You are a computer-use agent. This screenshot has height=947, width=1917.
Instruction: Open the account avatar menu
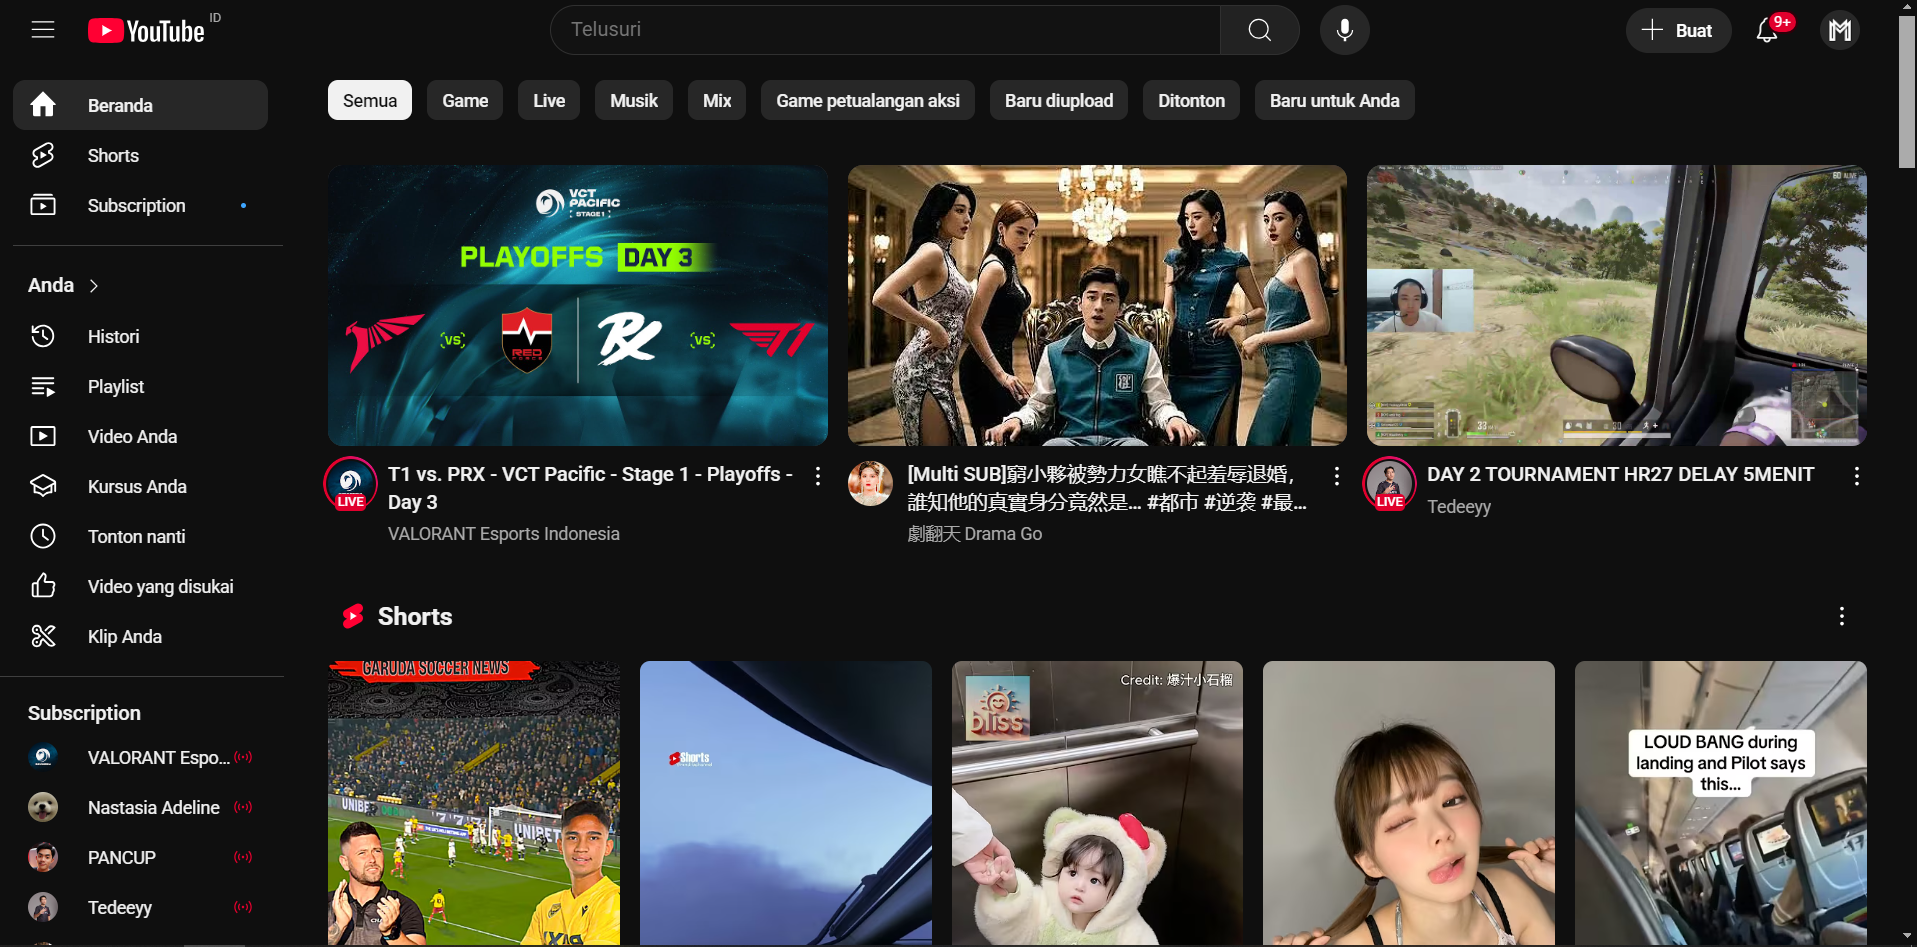1840,31
